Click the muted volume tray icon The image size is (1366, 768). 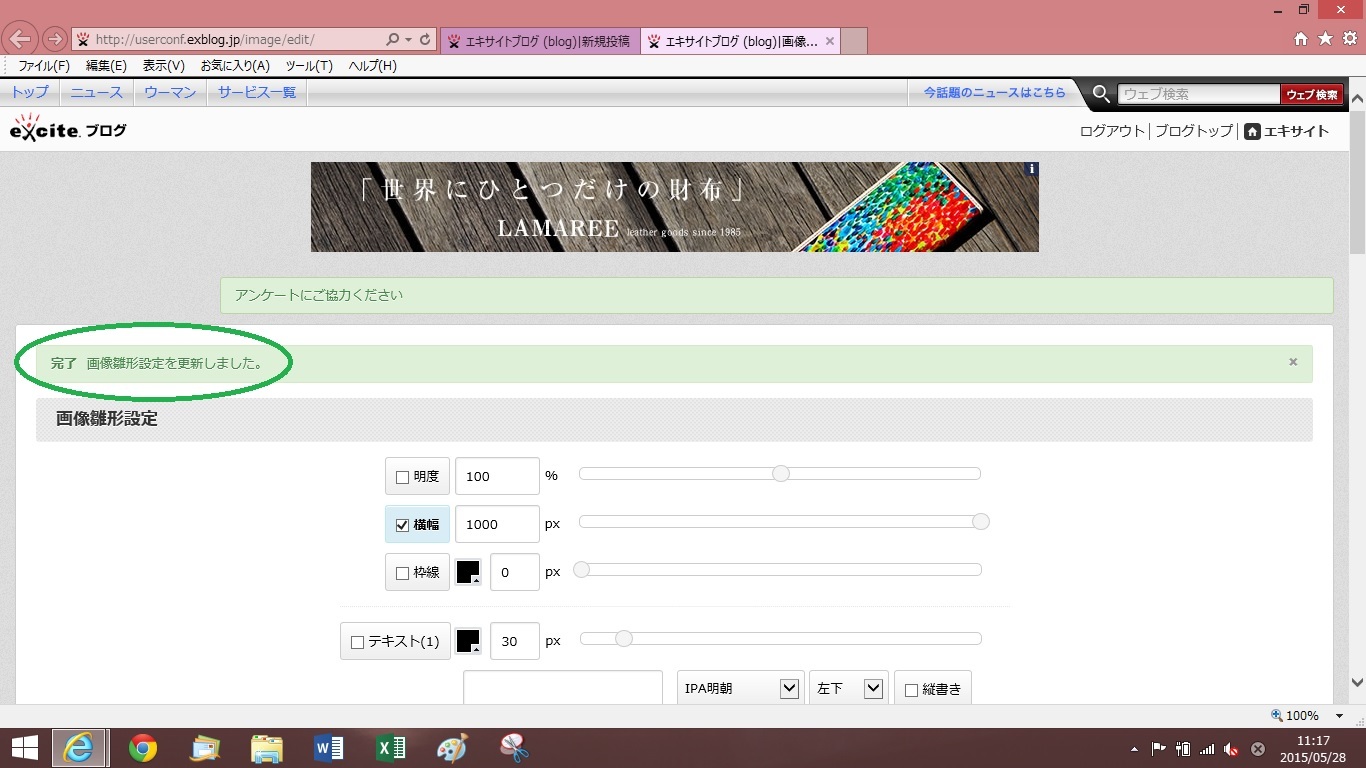[x=1232, y=748]
